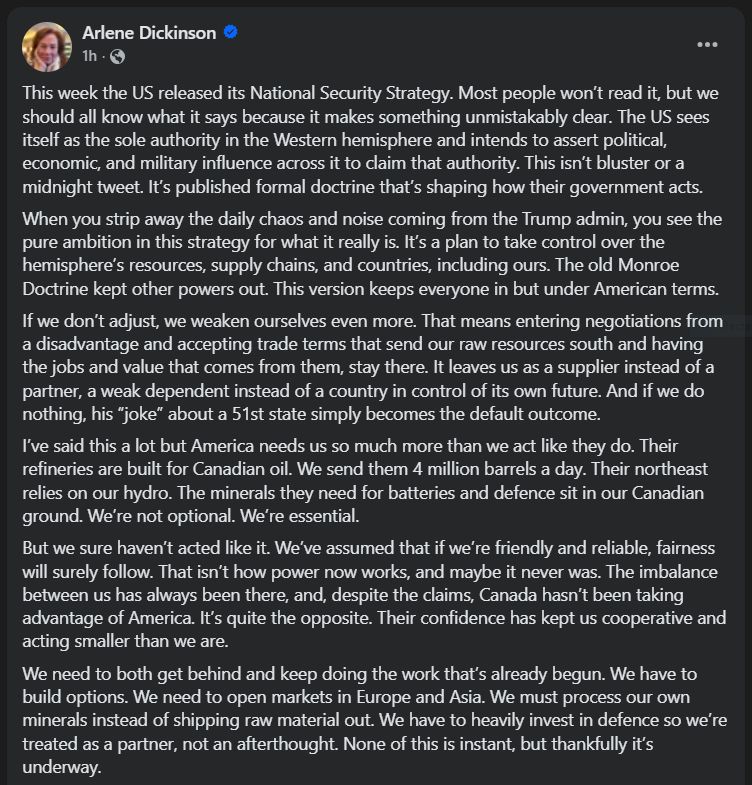Click the "1h" post timestamp
752x785 pixels.
(x=90, y=56)
